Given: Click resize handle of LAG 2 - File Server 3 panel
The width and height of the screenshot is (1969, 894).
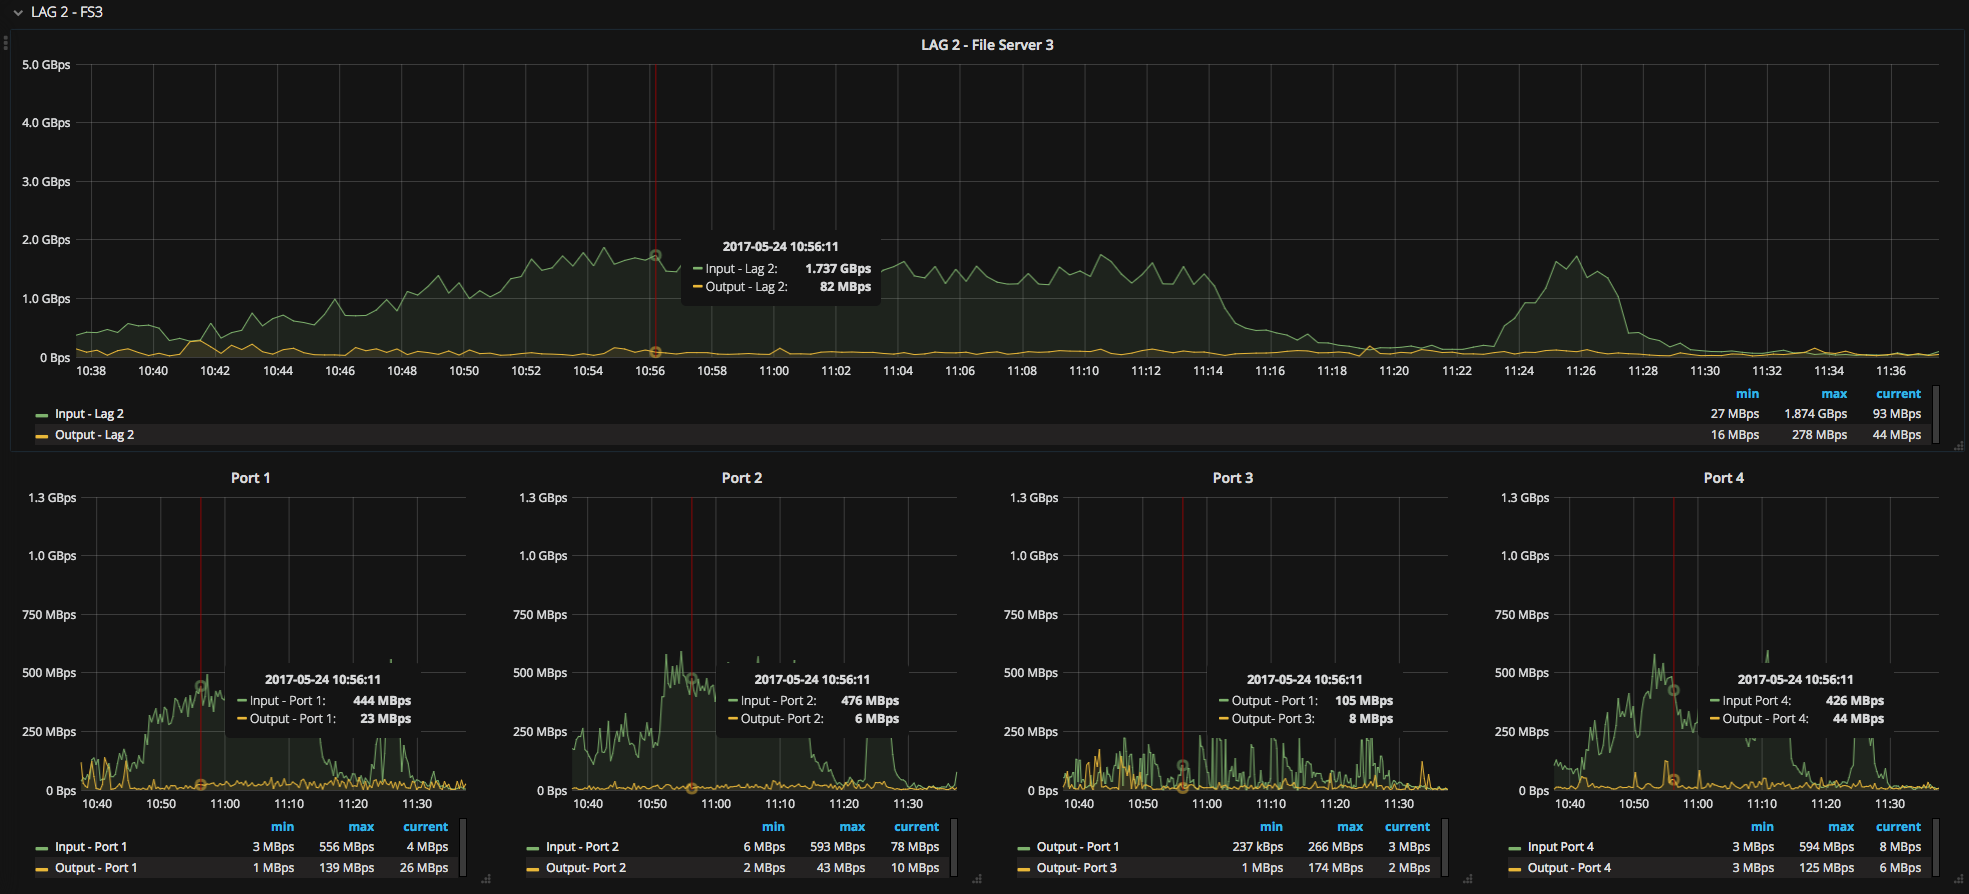Looking at the screenshot, I should coord(1958,446).
